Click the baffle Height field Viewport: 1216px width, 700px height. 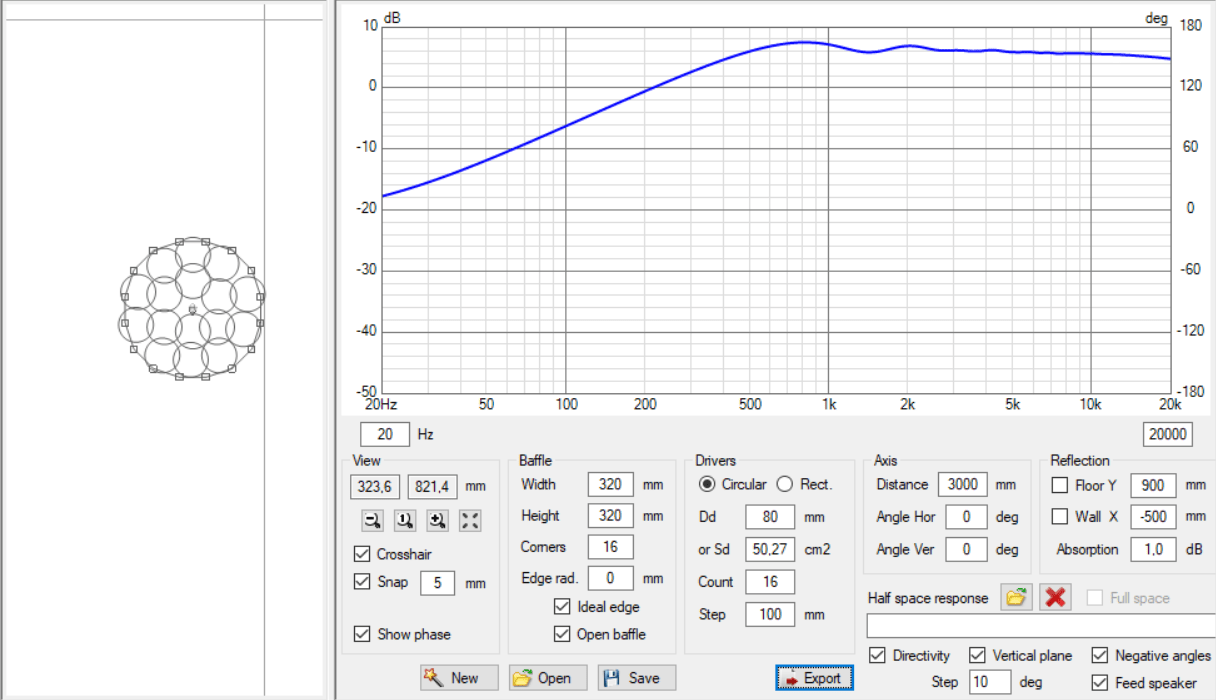click(x=611, y=516)
